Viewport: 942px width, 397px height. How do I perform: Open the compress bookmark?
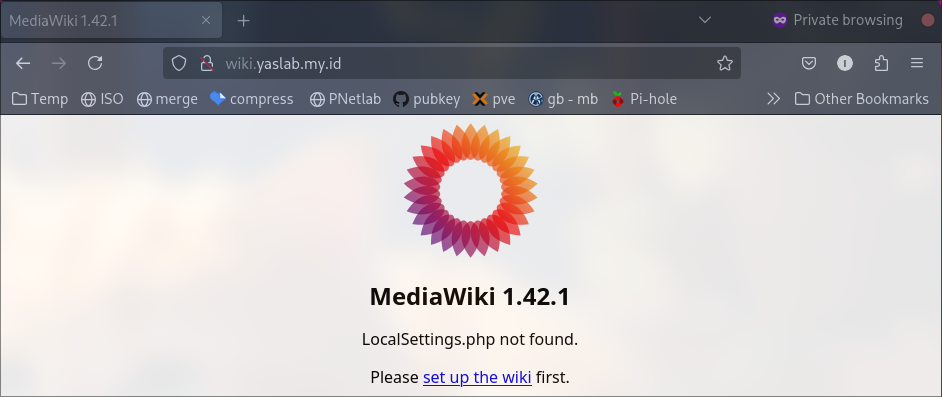coord(252,99)
